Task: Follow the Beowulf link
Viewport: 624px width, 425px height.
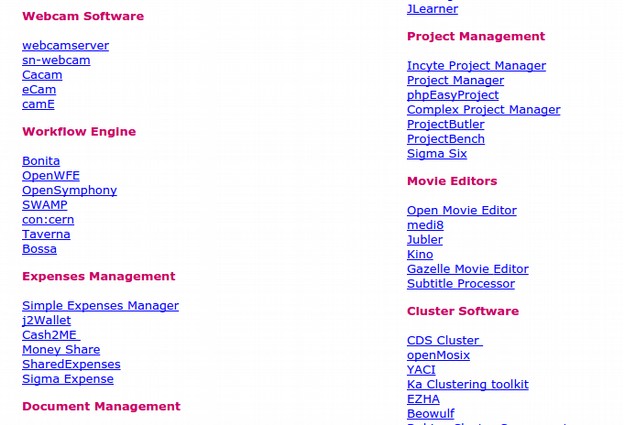Action: [430, 414]
